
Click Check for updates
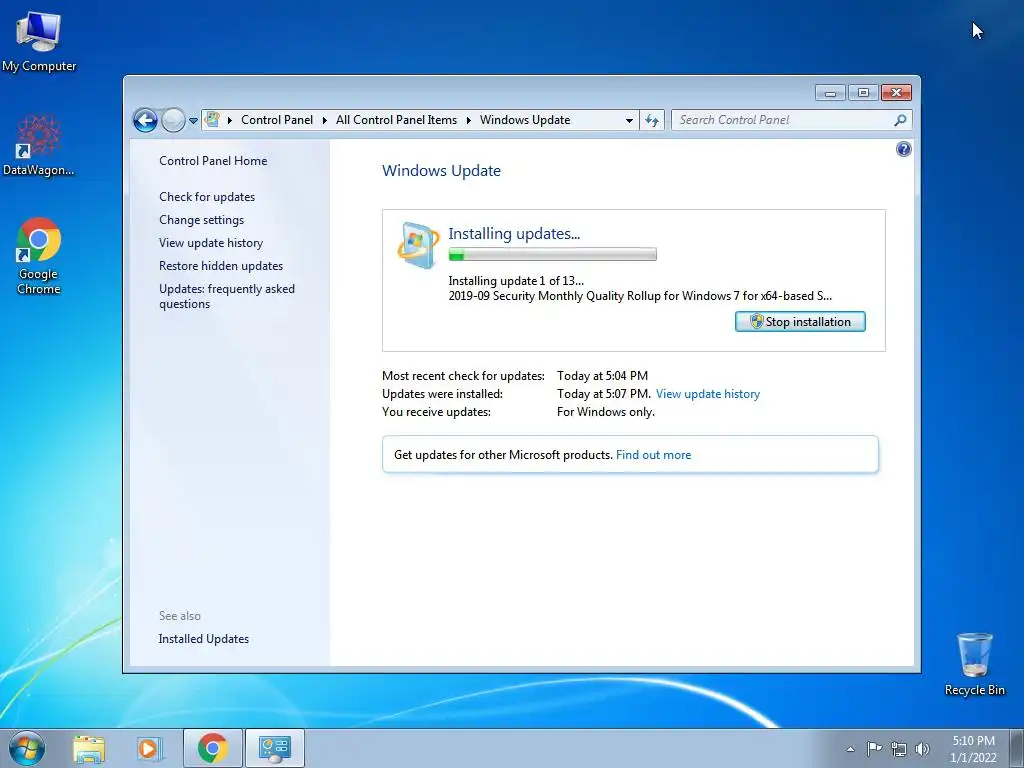pyautogui.click(x=207, y=197)
